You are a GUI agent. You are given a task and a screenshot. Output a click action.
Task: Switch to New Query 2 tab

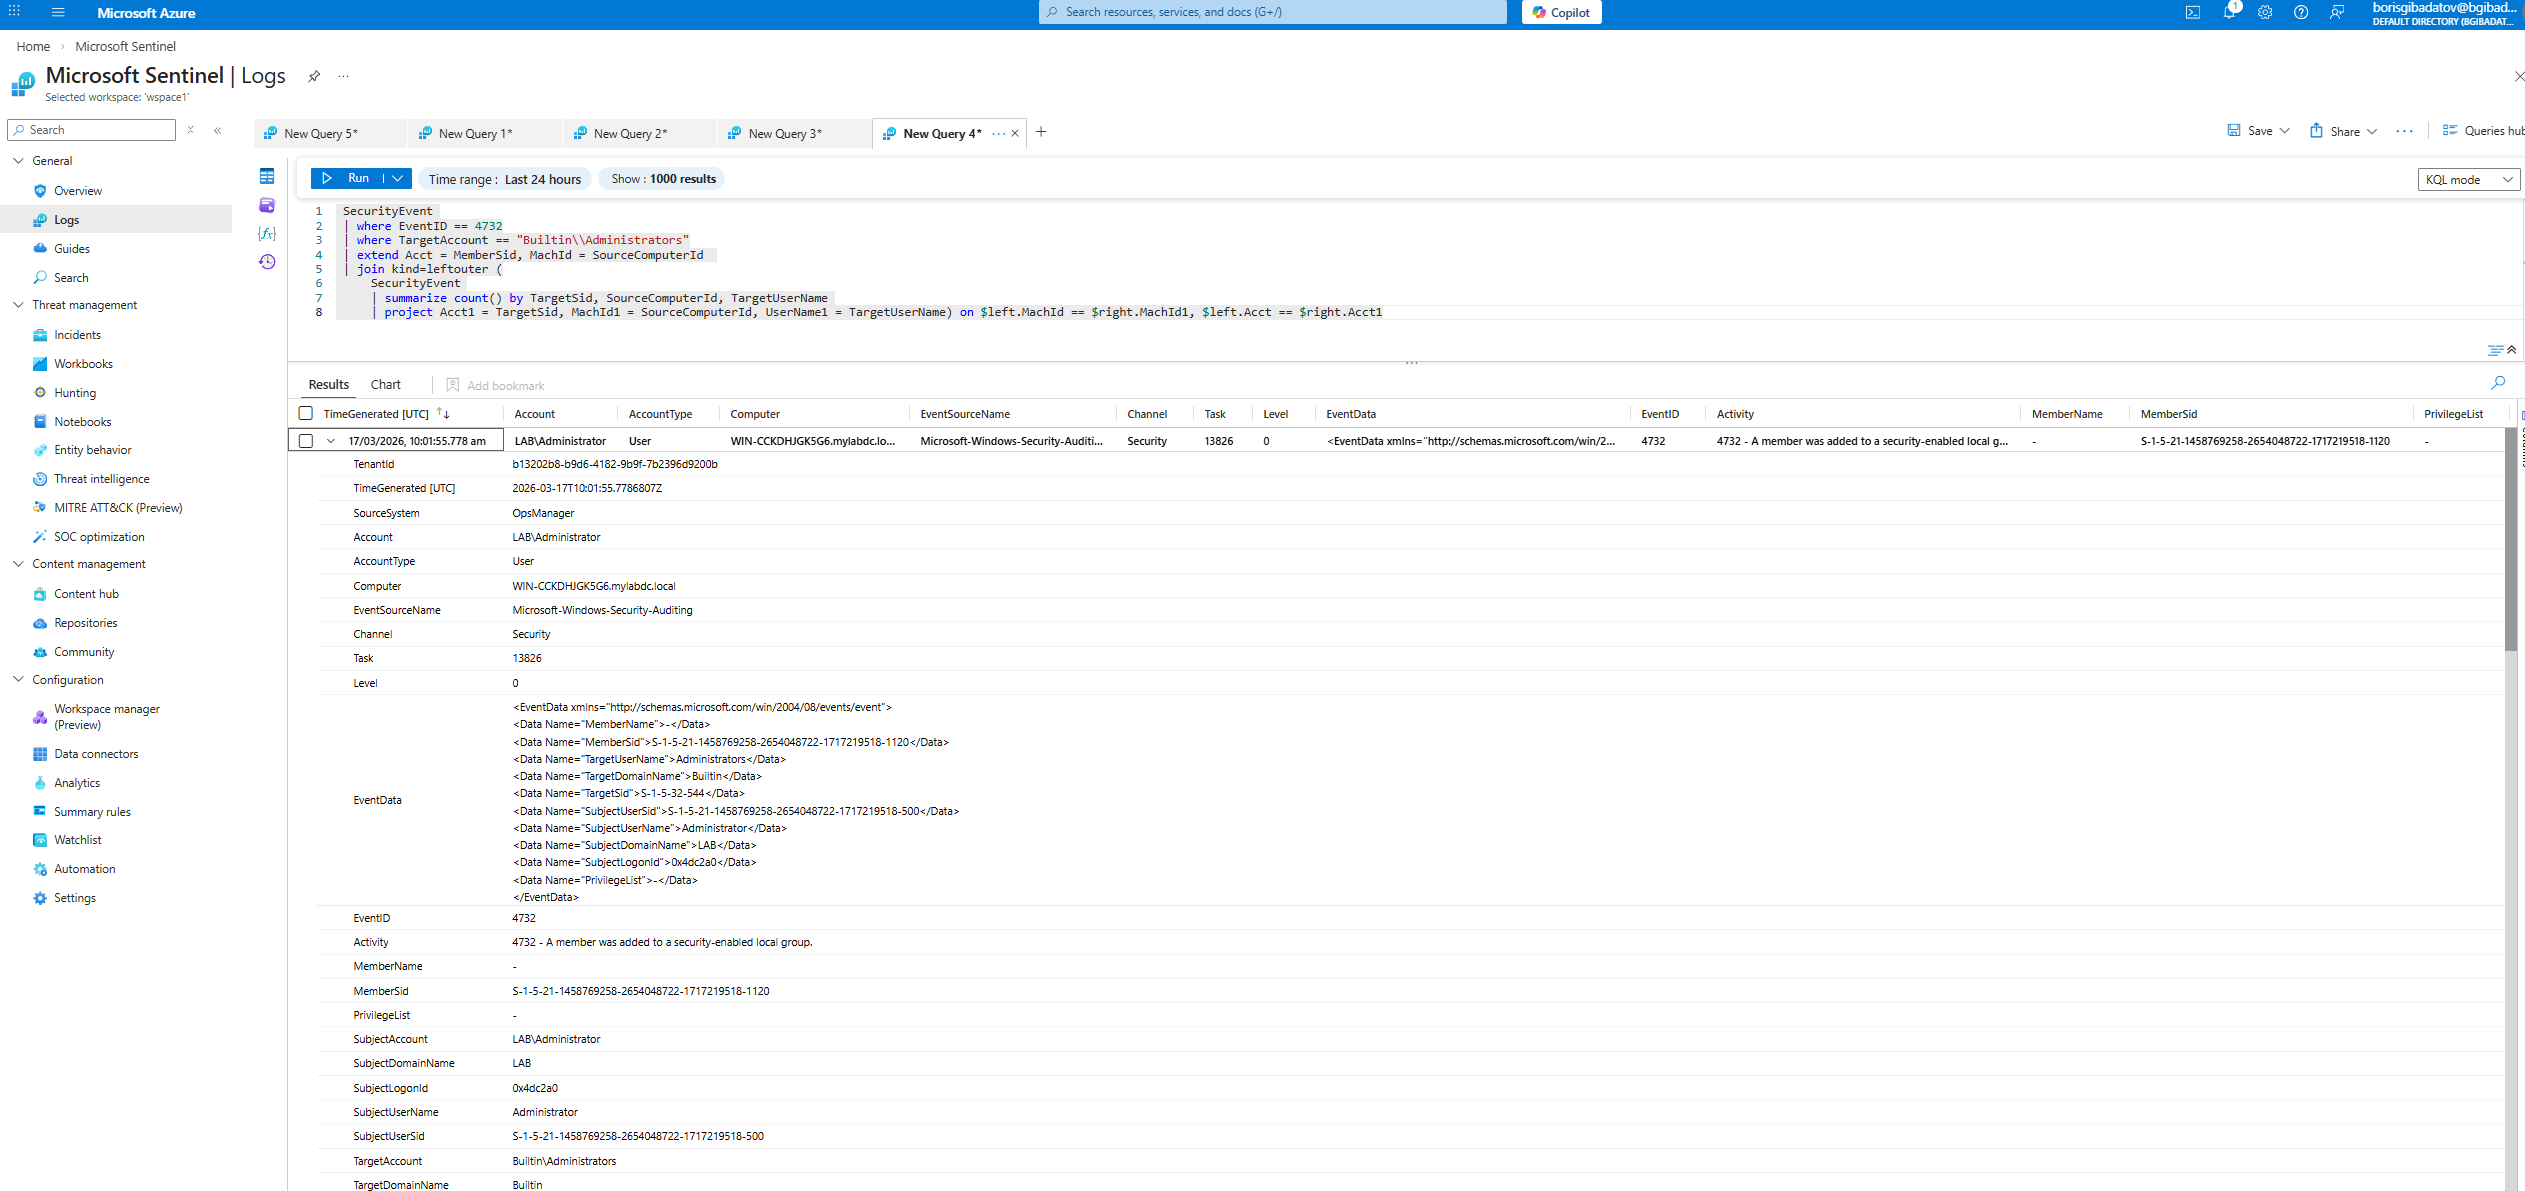(630, 133)
